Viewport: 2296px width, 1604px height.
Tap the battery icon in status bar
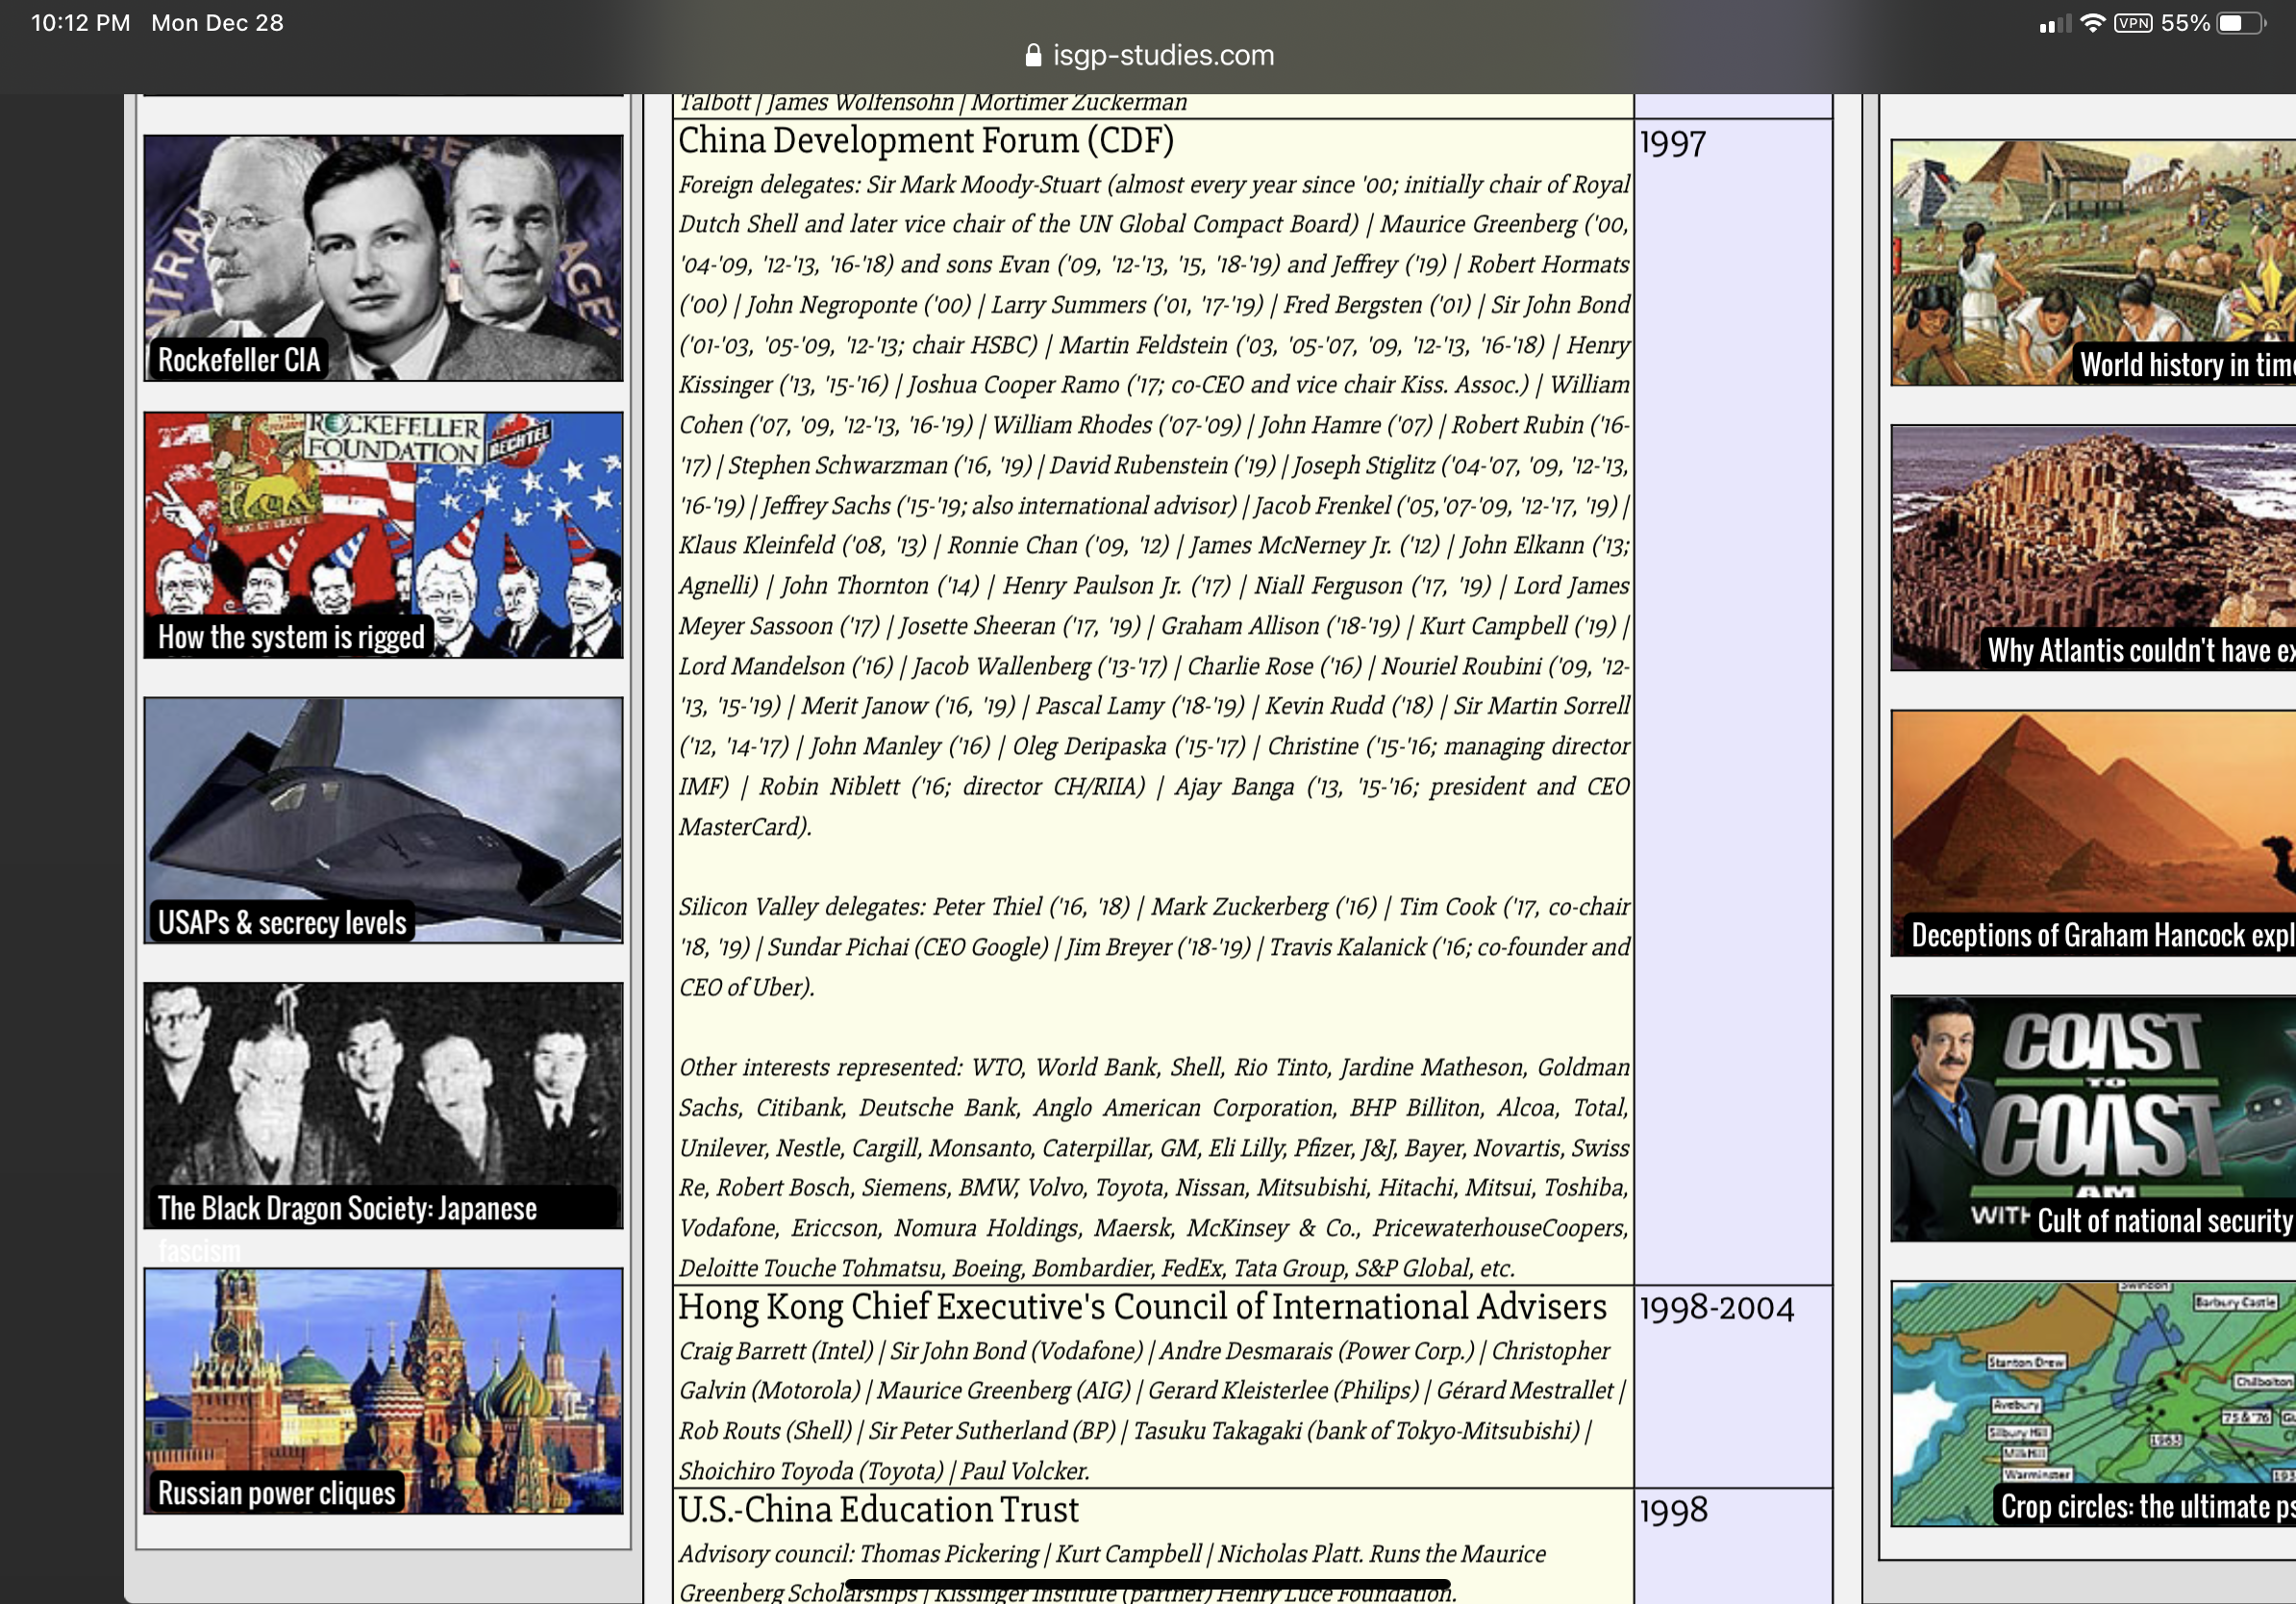pos(2241,23)
